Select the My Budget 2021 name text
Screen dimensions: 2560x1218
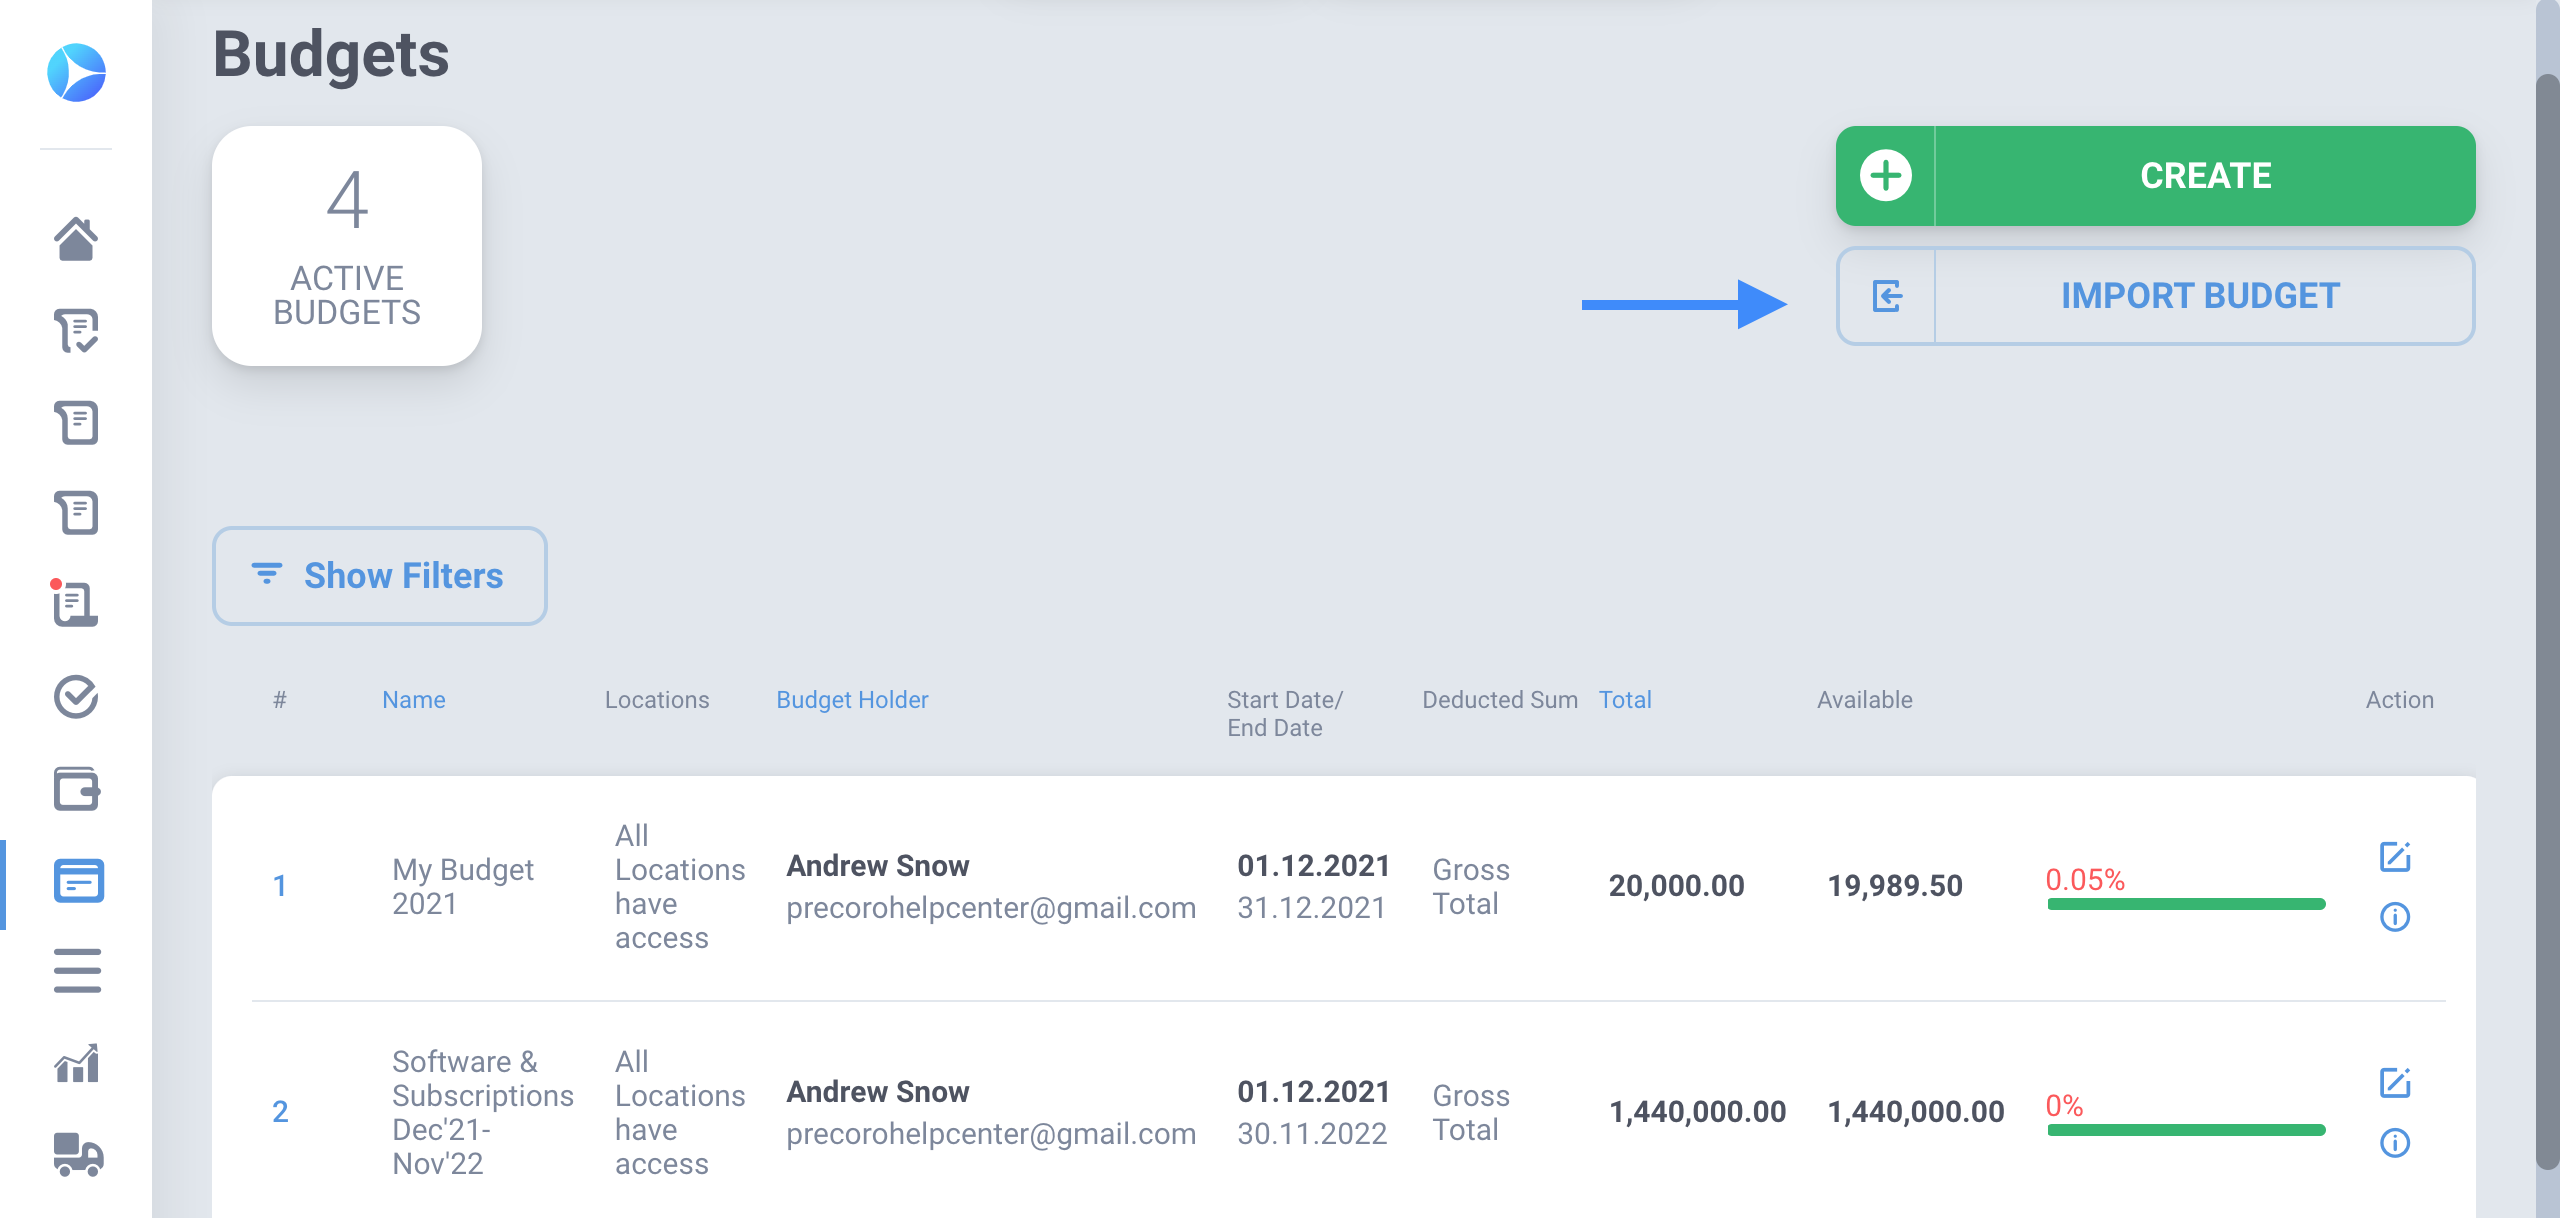(x=463, y=887)
